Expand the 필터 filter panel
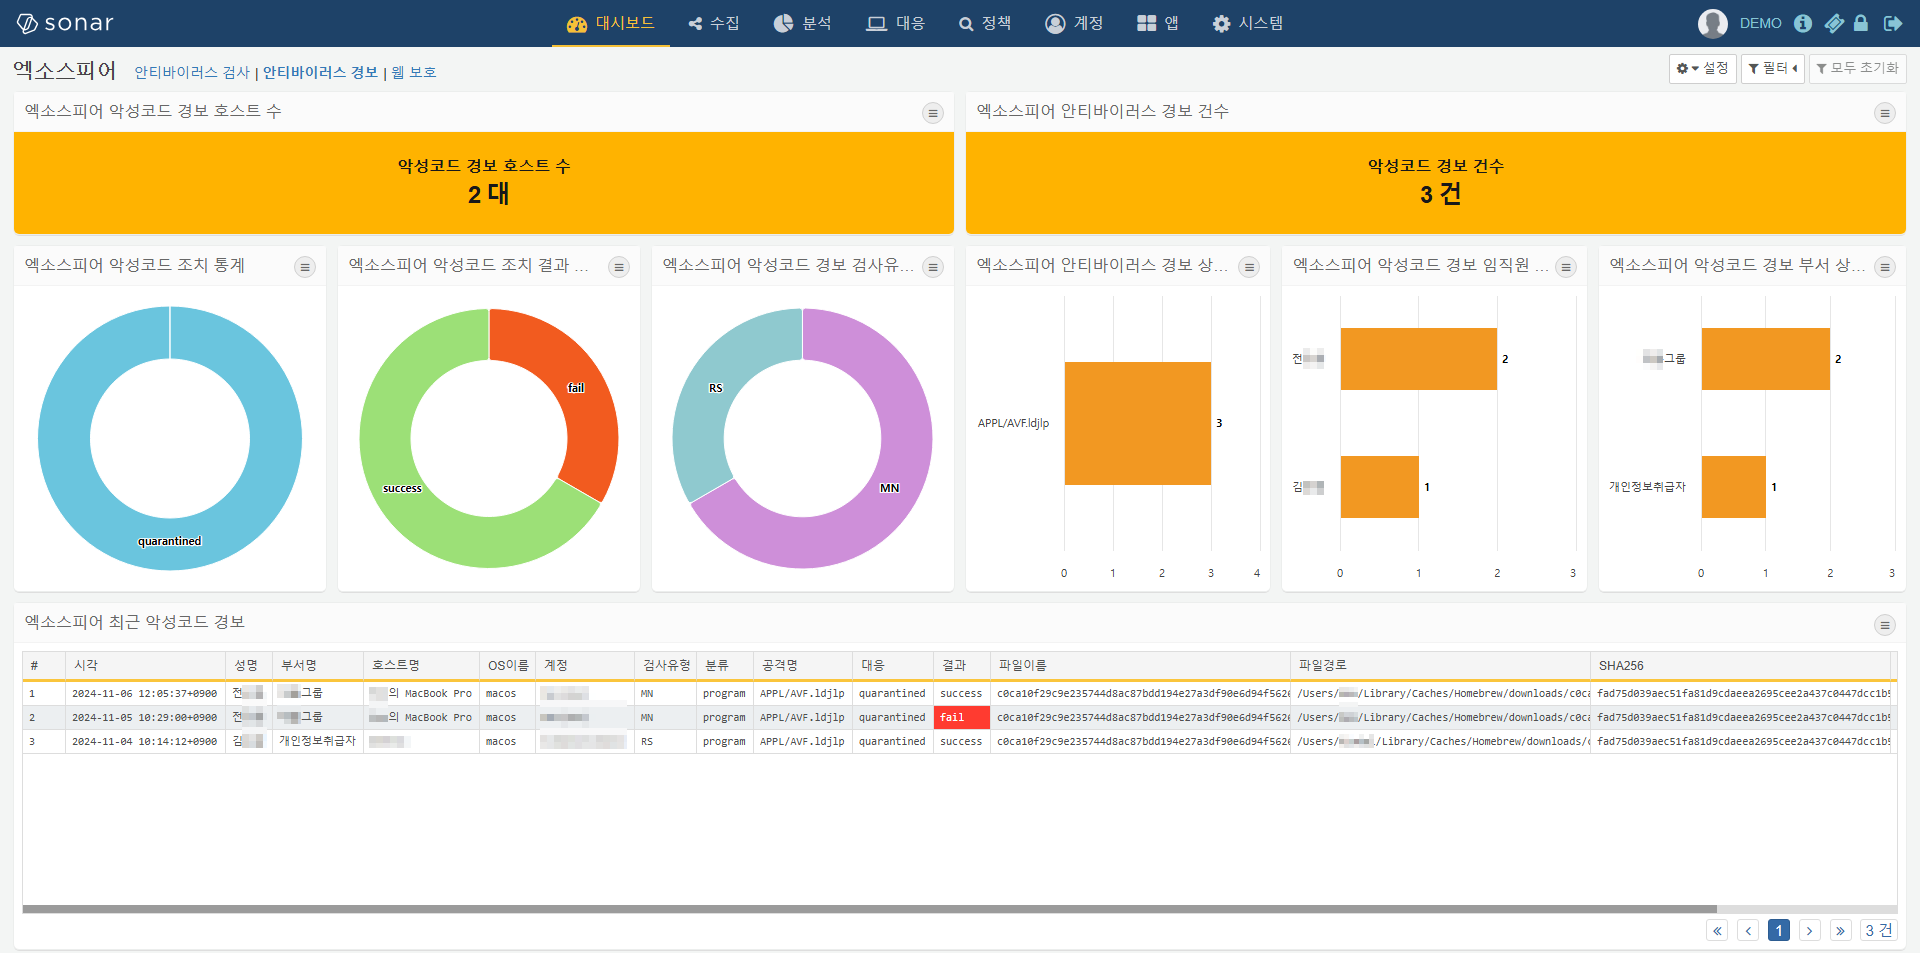Viewport: 1920px width, 953px height. pos(1772,68)
